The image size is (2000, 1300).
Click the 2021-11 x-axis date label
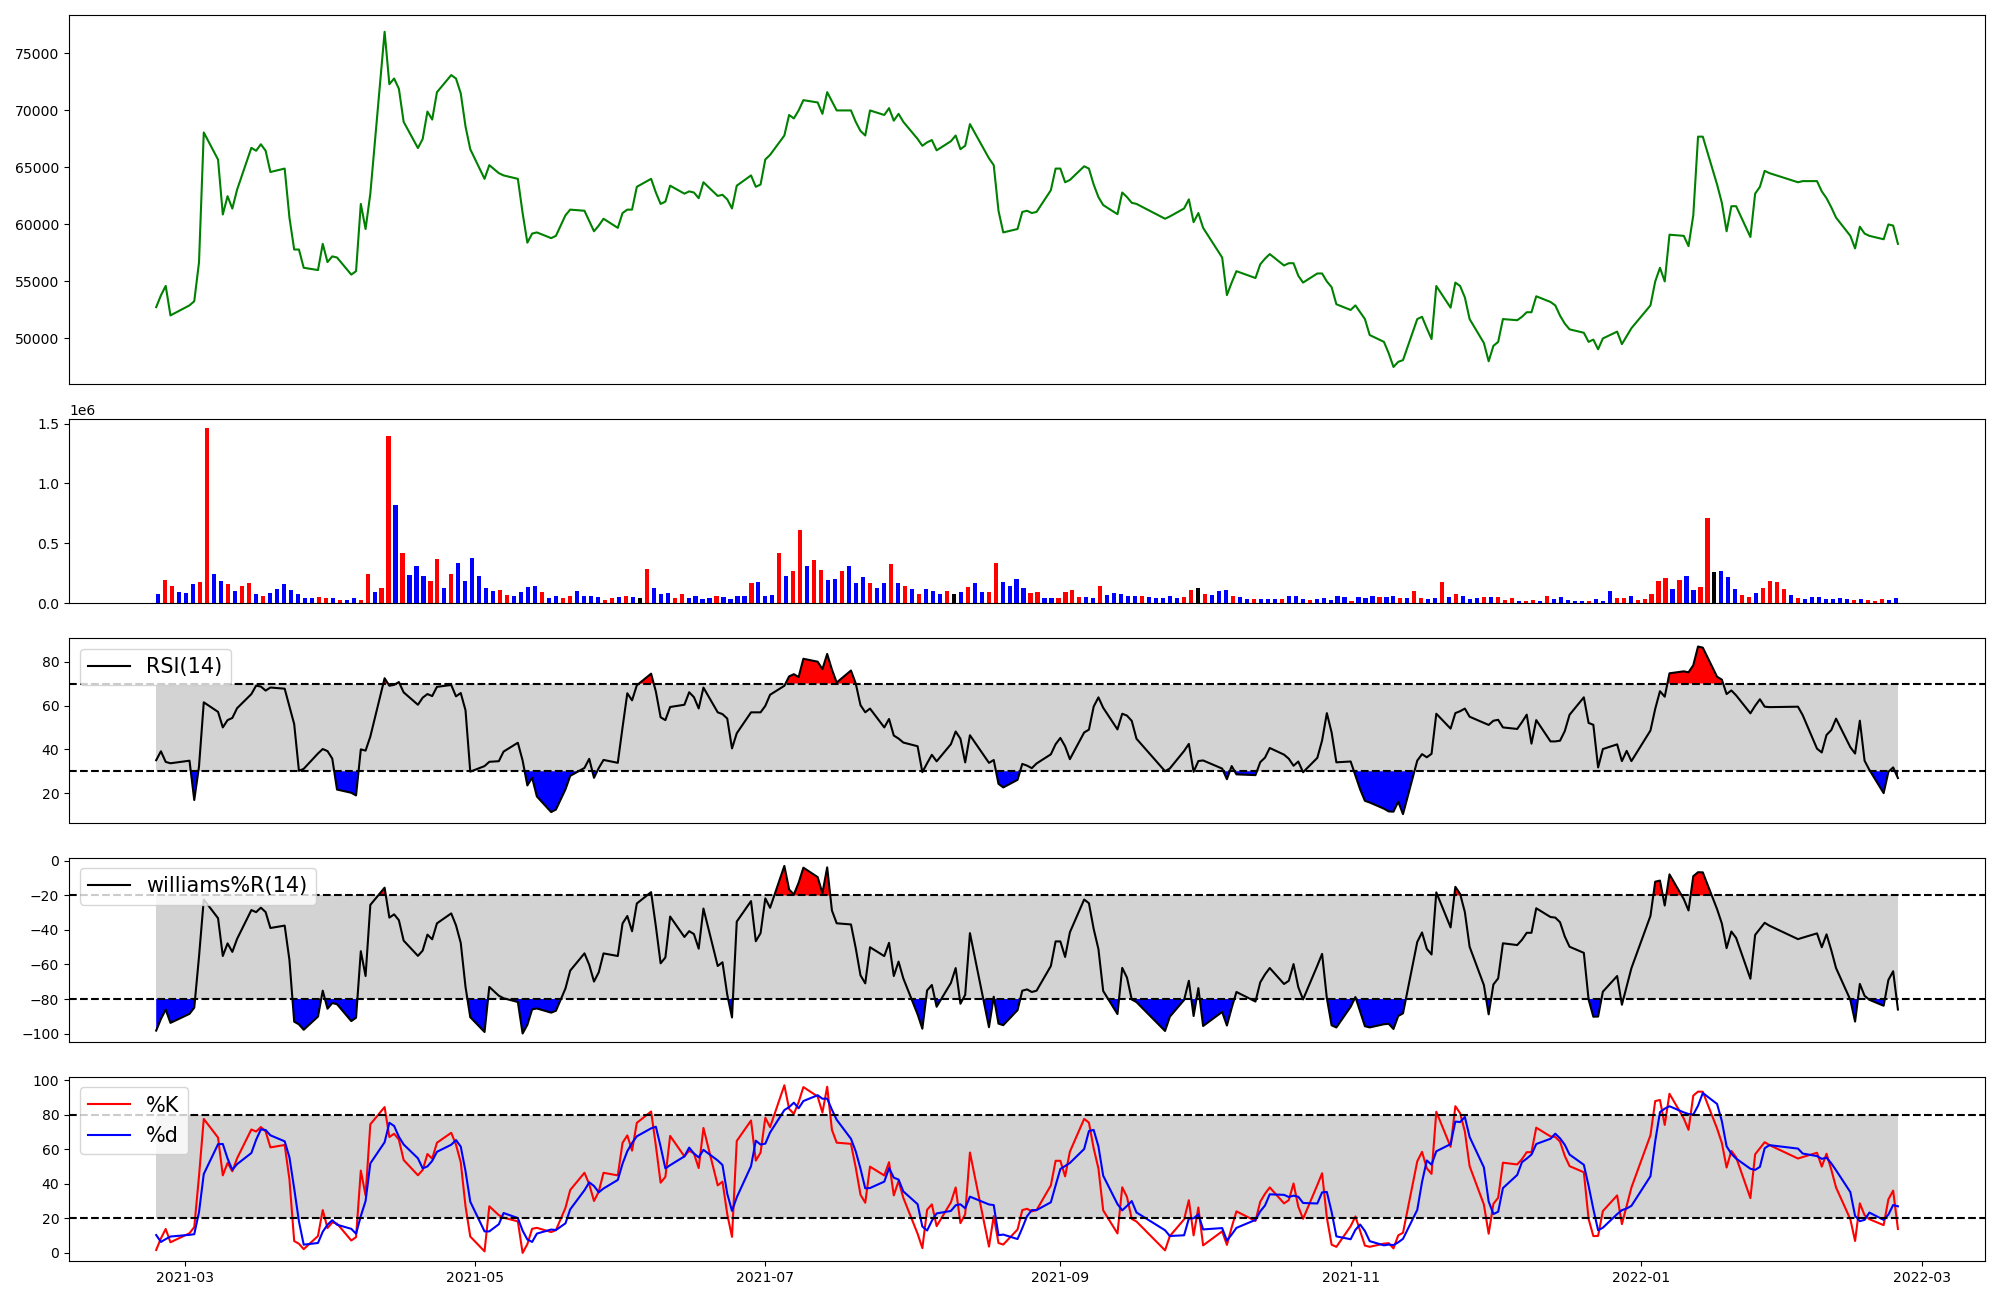tap(1351, 1277)
